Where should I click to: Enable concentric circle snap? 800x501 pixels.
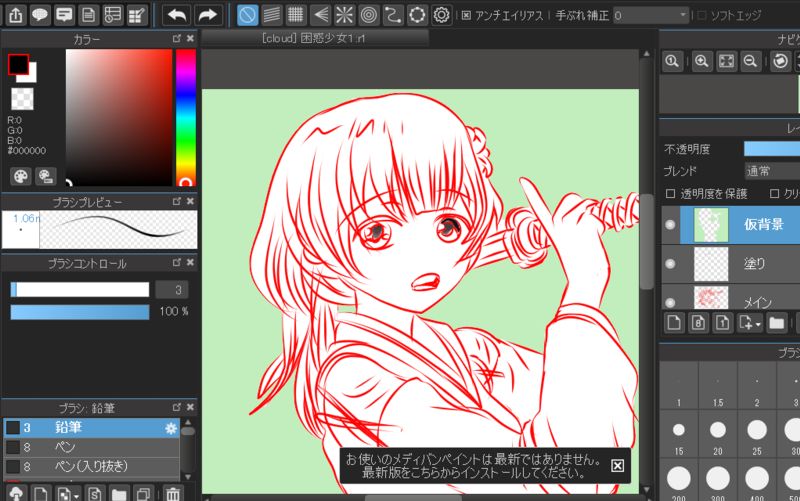coord(368,15)
